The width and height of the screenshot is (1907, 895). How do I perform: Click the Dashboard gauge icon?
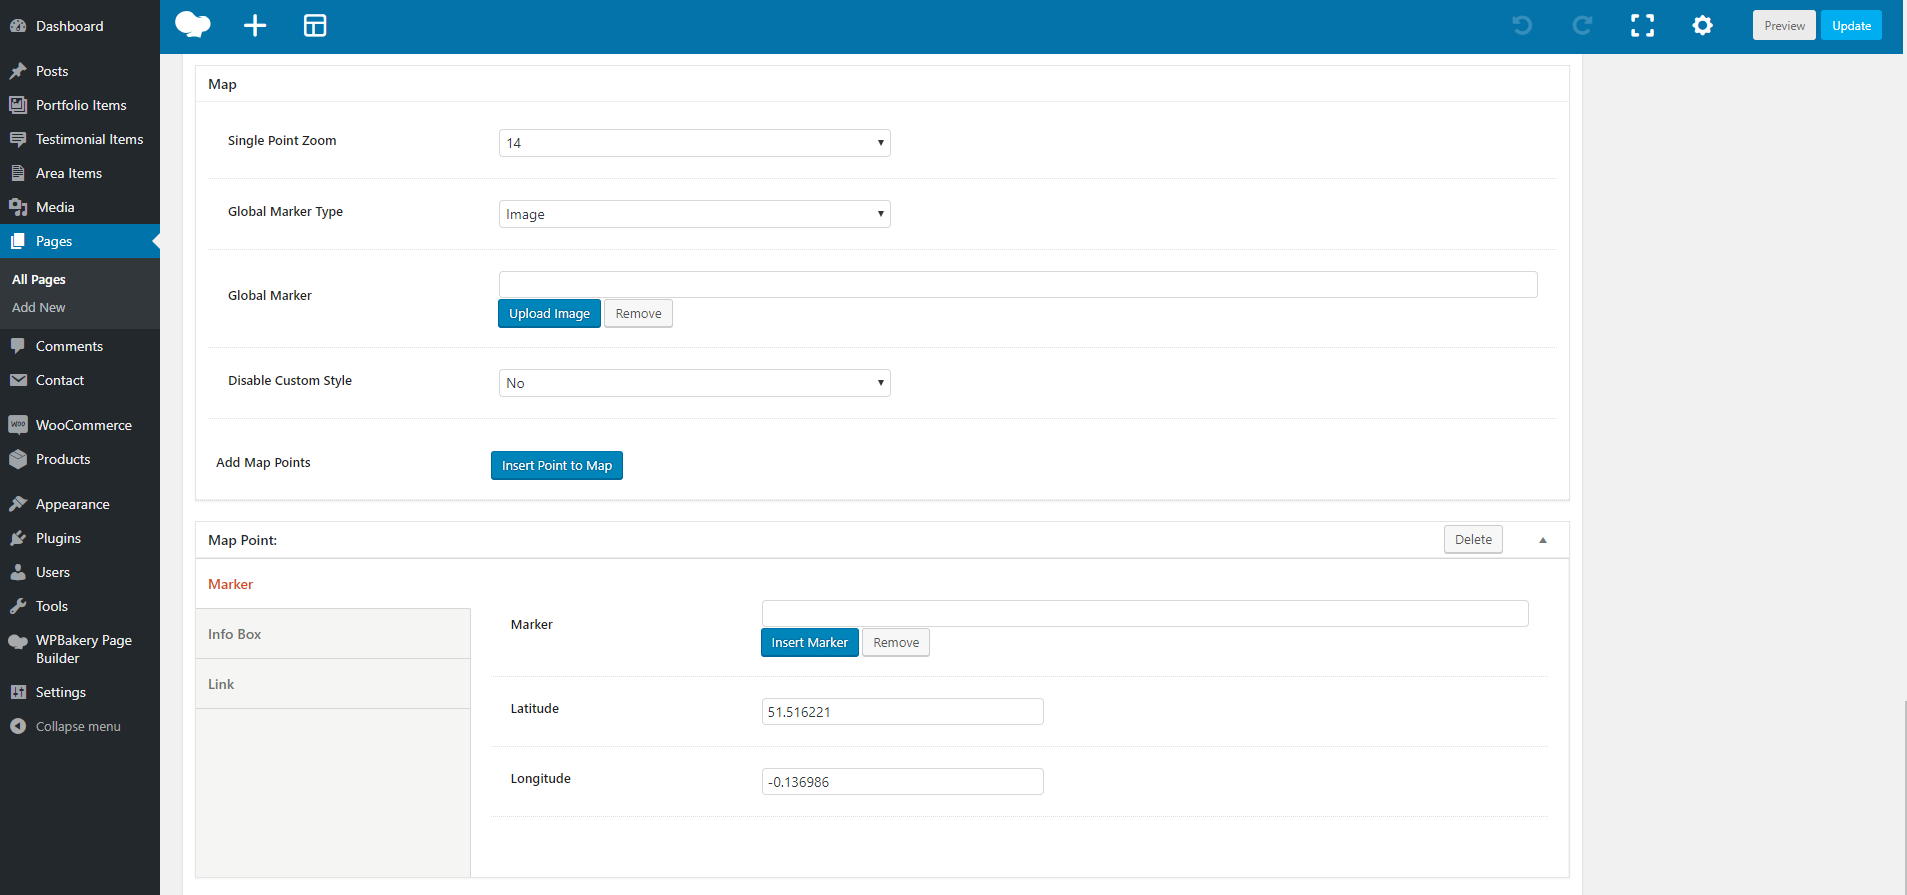point(18,26)
